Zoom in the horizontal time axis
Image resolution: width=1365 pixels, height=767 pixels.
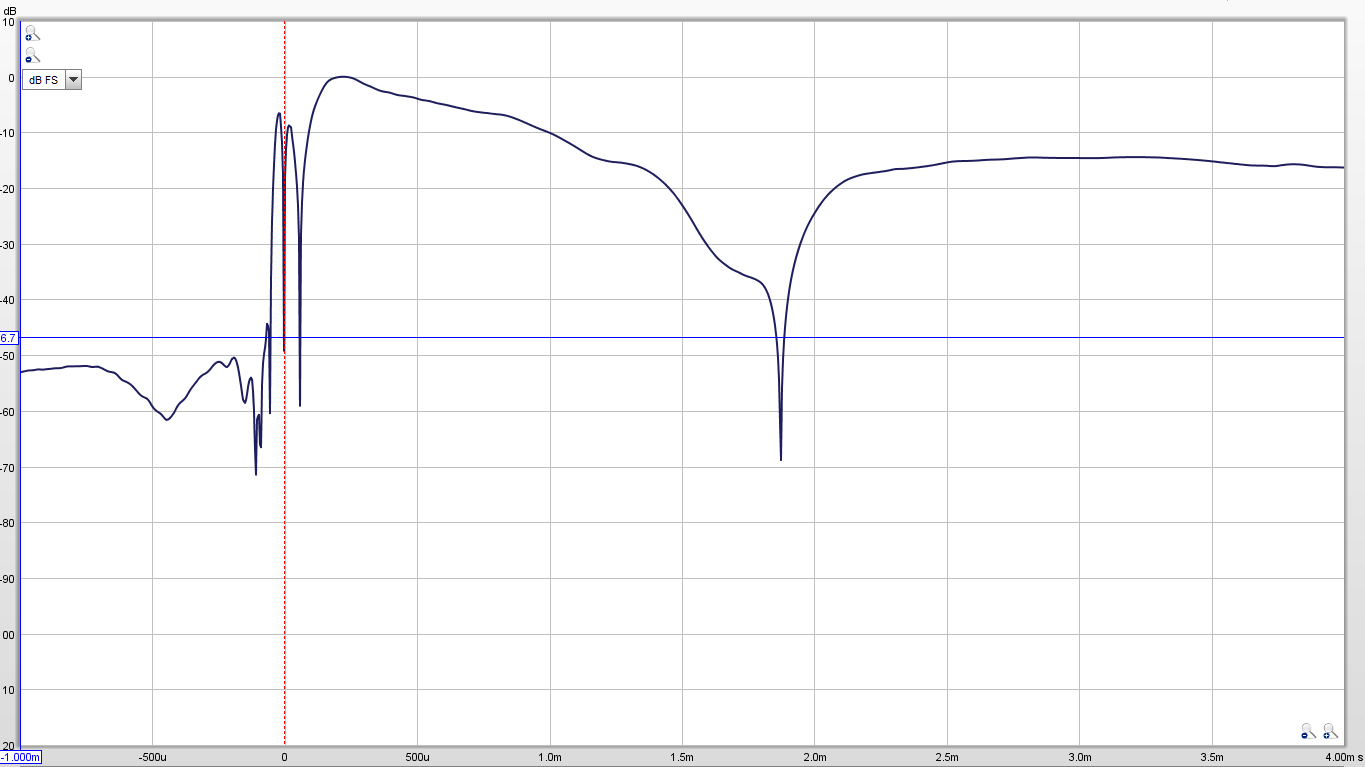(x=1330, y=732)
